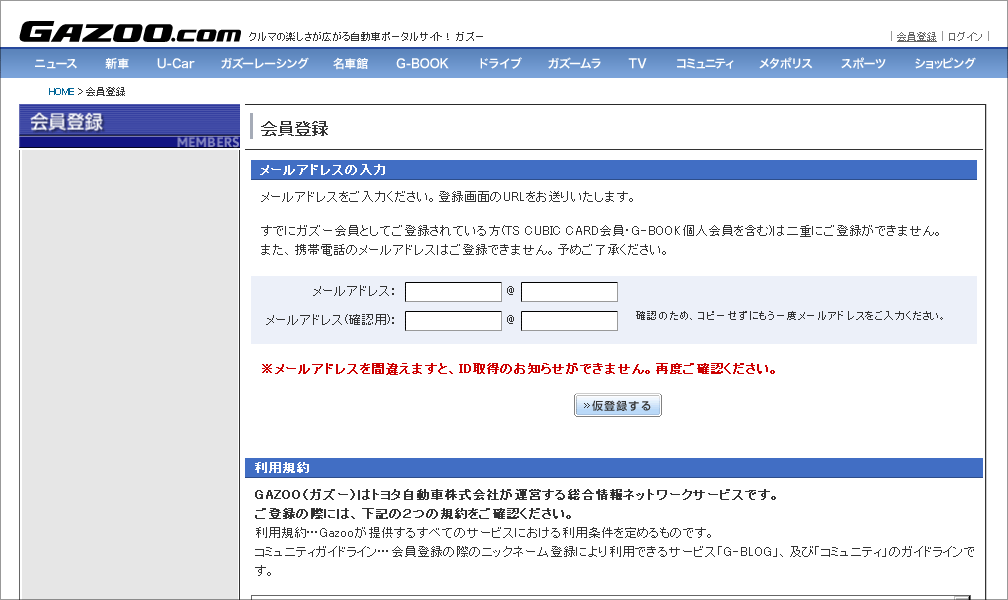Click the 利用規約 section header
The height and width of the screenshot is (600, 1008).
614,468
